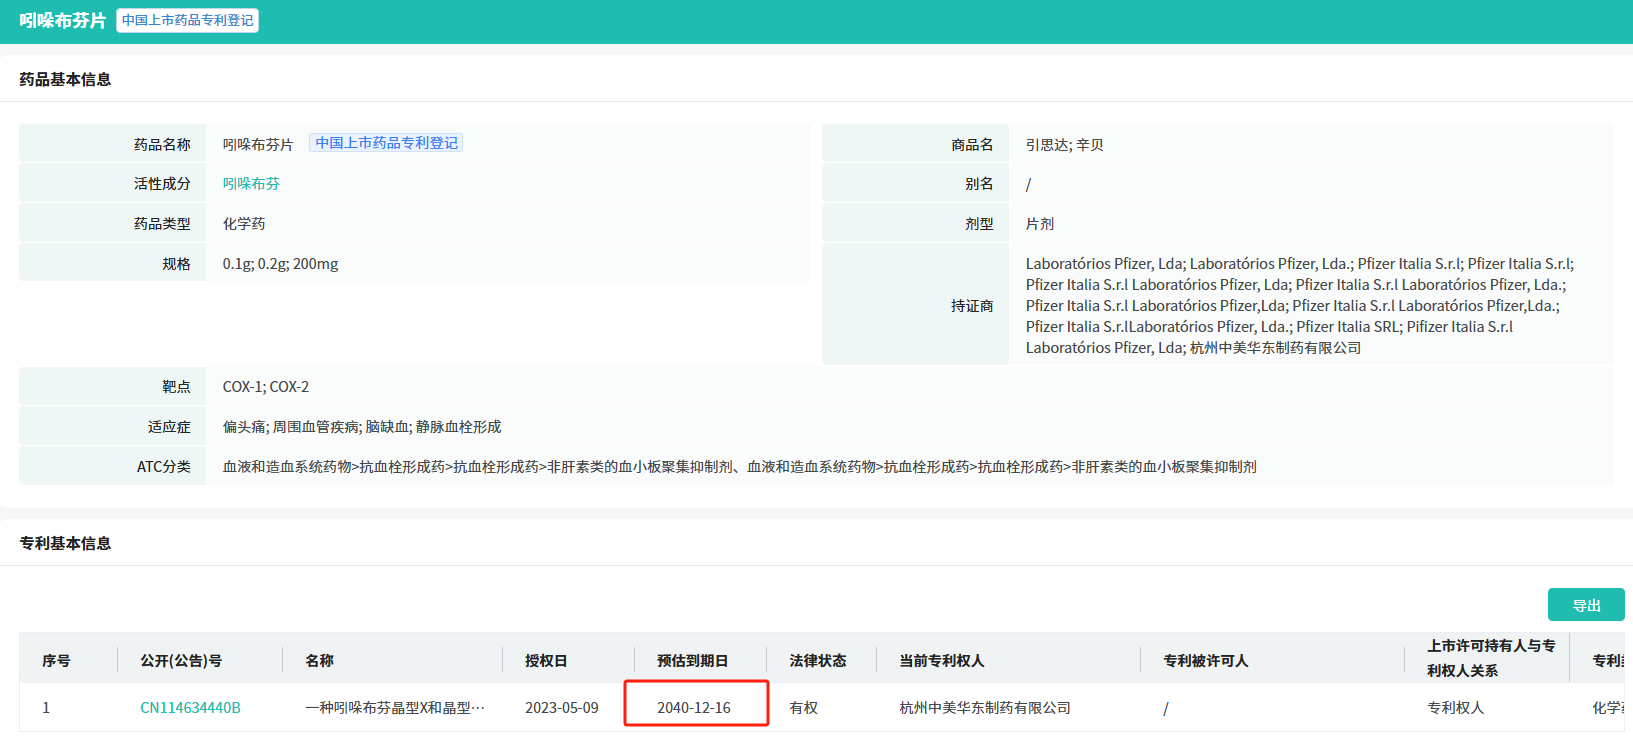Viewport: 1633px width, 747px height.
Task: Click the blue 中国上市药品专利登记 tag beside drug name
Action: click(386, 143)
